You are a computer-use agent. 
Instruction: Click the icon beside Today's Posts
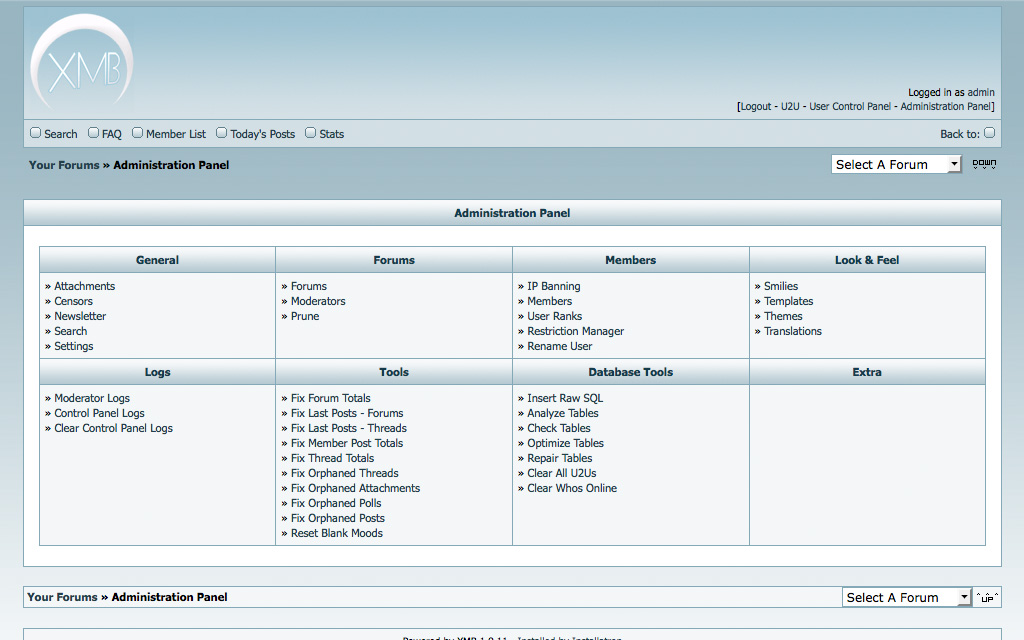[x=222, y=133]
